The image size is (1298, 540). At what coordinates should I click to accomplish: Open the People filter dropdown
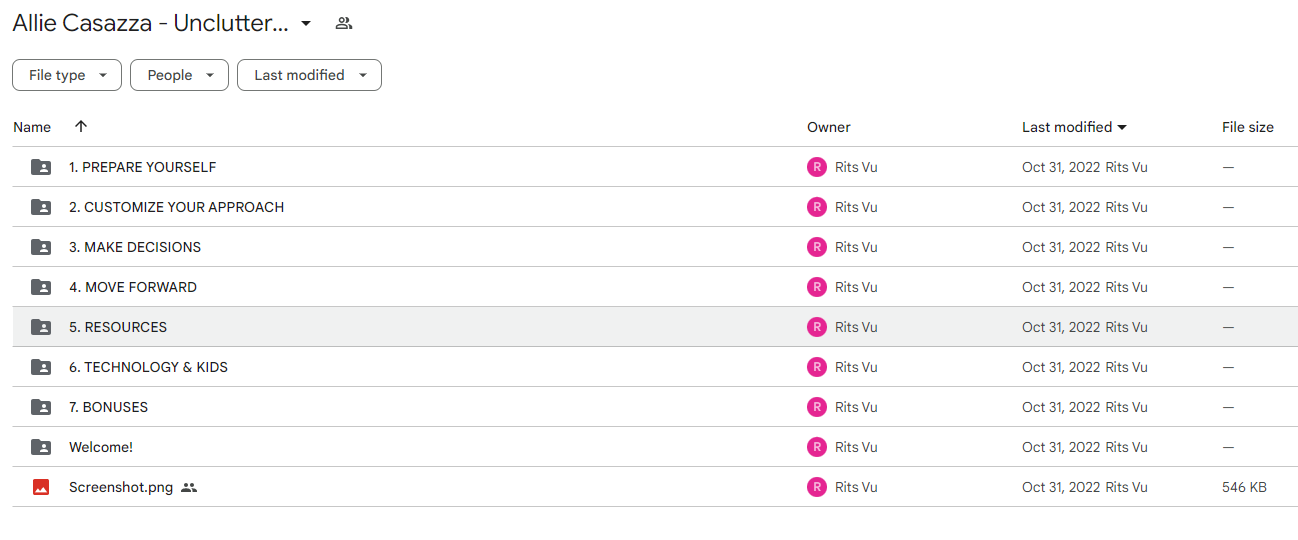(180, 75)
